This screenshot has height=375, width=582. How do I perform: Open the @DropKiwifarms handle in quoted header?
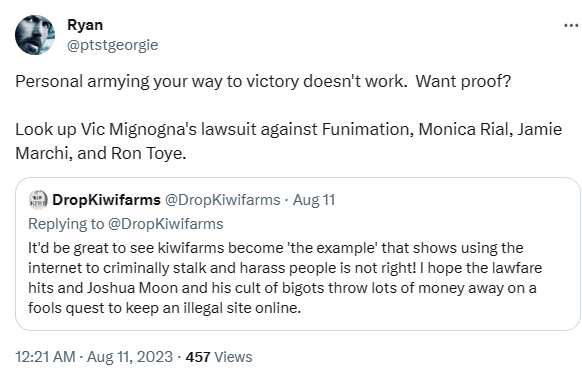(222, 200)
